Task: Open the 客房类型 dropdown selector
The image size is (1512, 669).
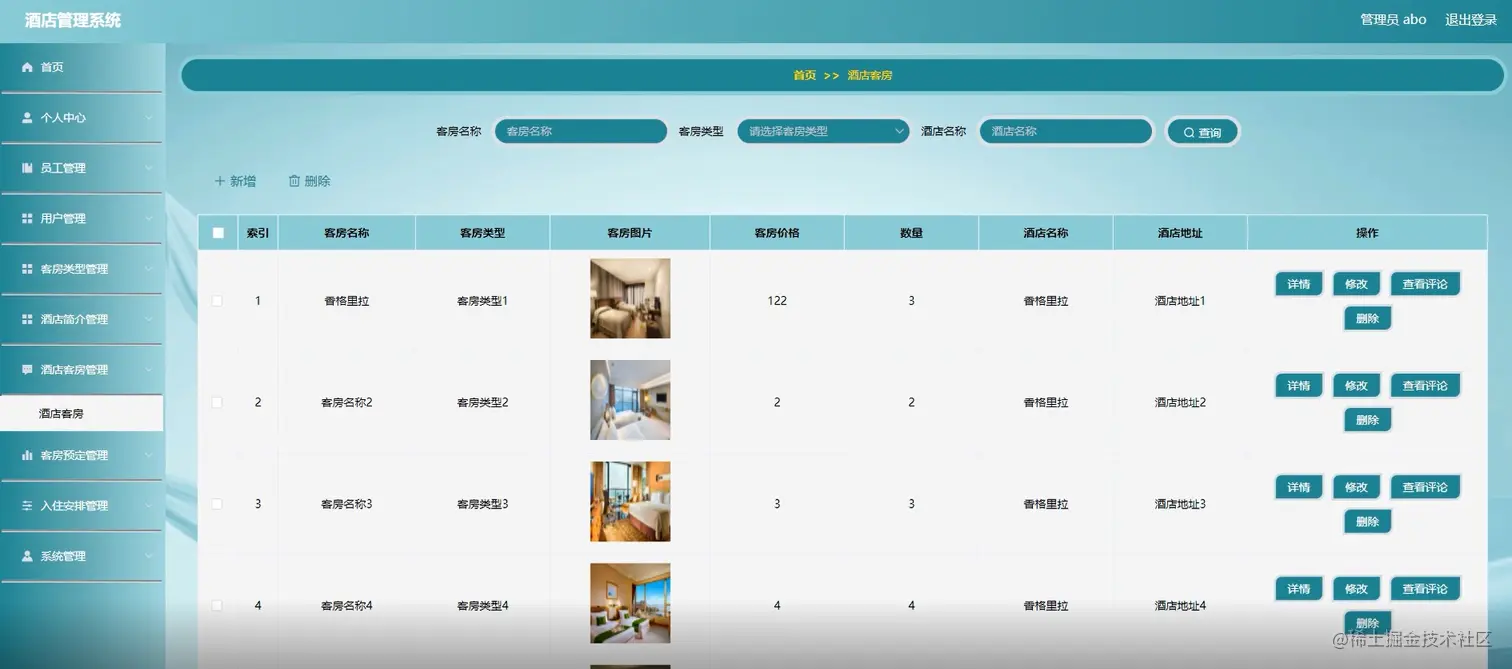Action: pyautogui.click(x=823, y=131)
